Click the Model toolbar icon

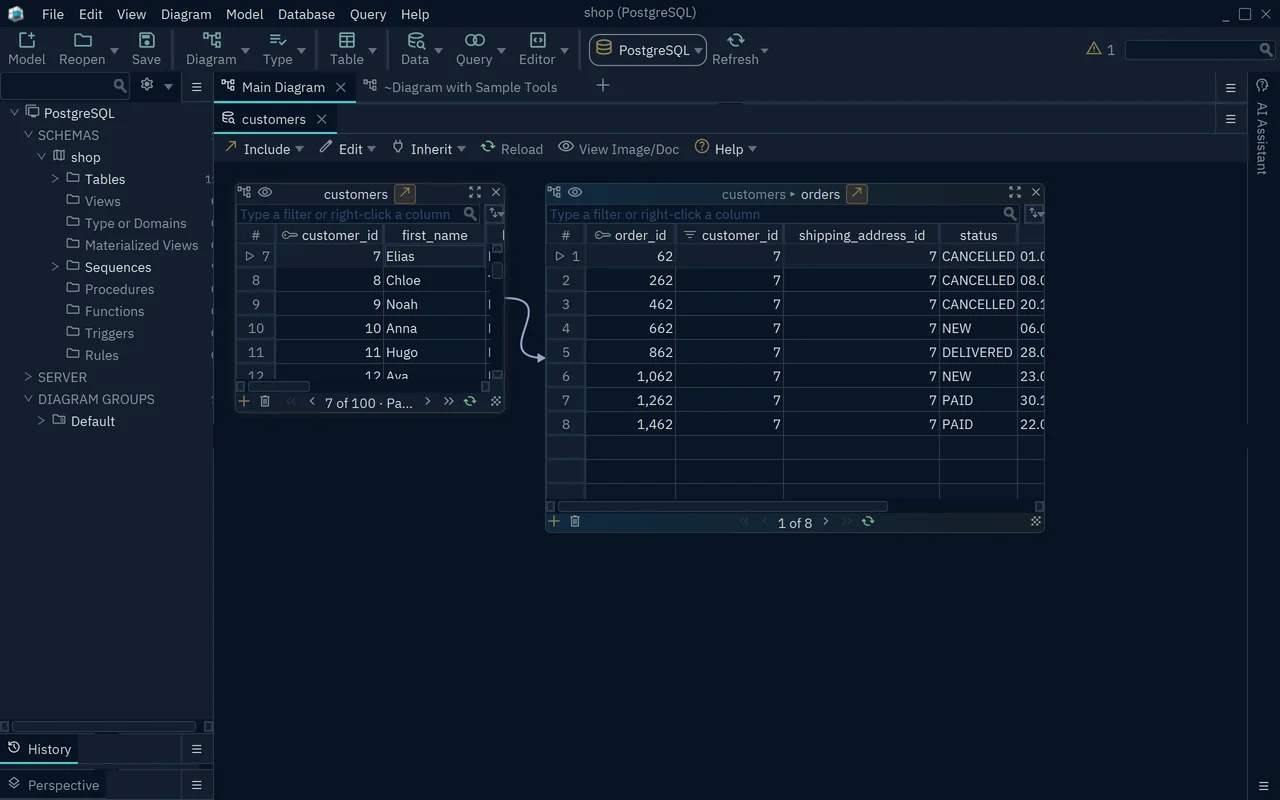pos(26,41)
